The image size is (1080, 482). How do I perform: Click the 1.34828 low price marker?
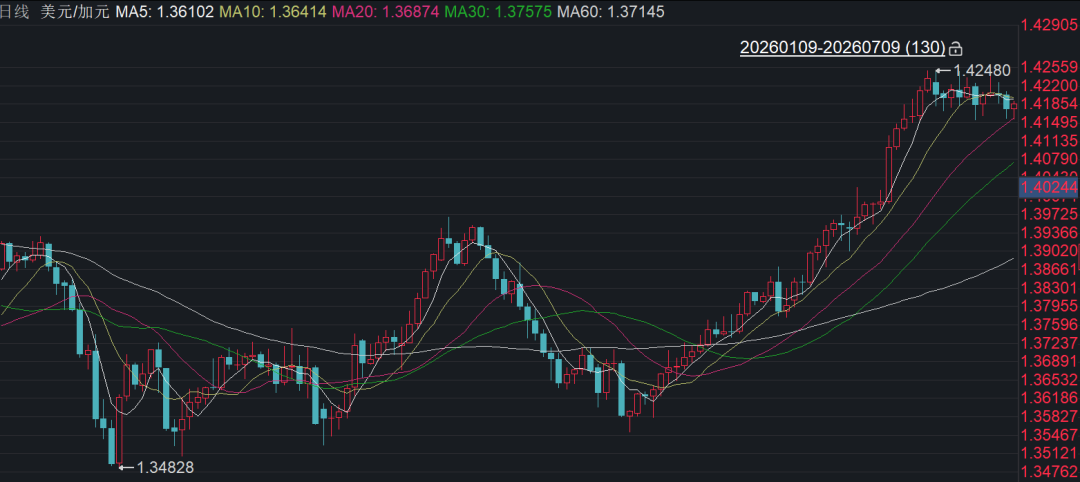coord(165,468)
